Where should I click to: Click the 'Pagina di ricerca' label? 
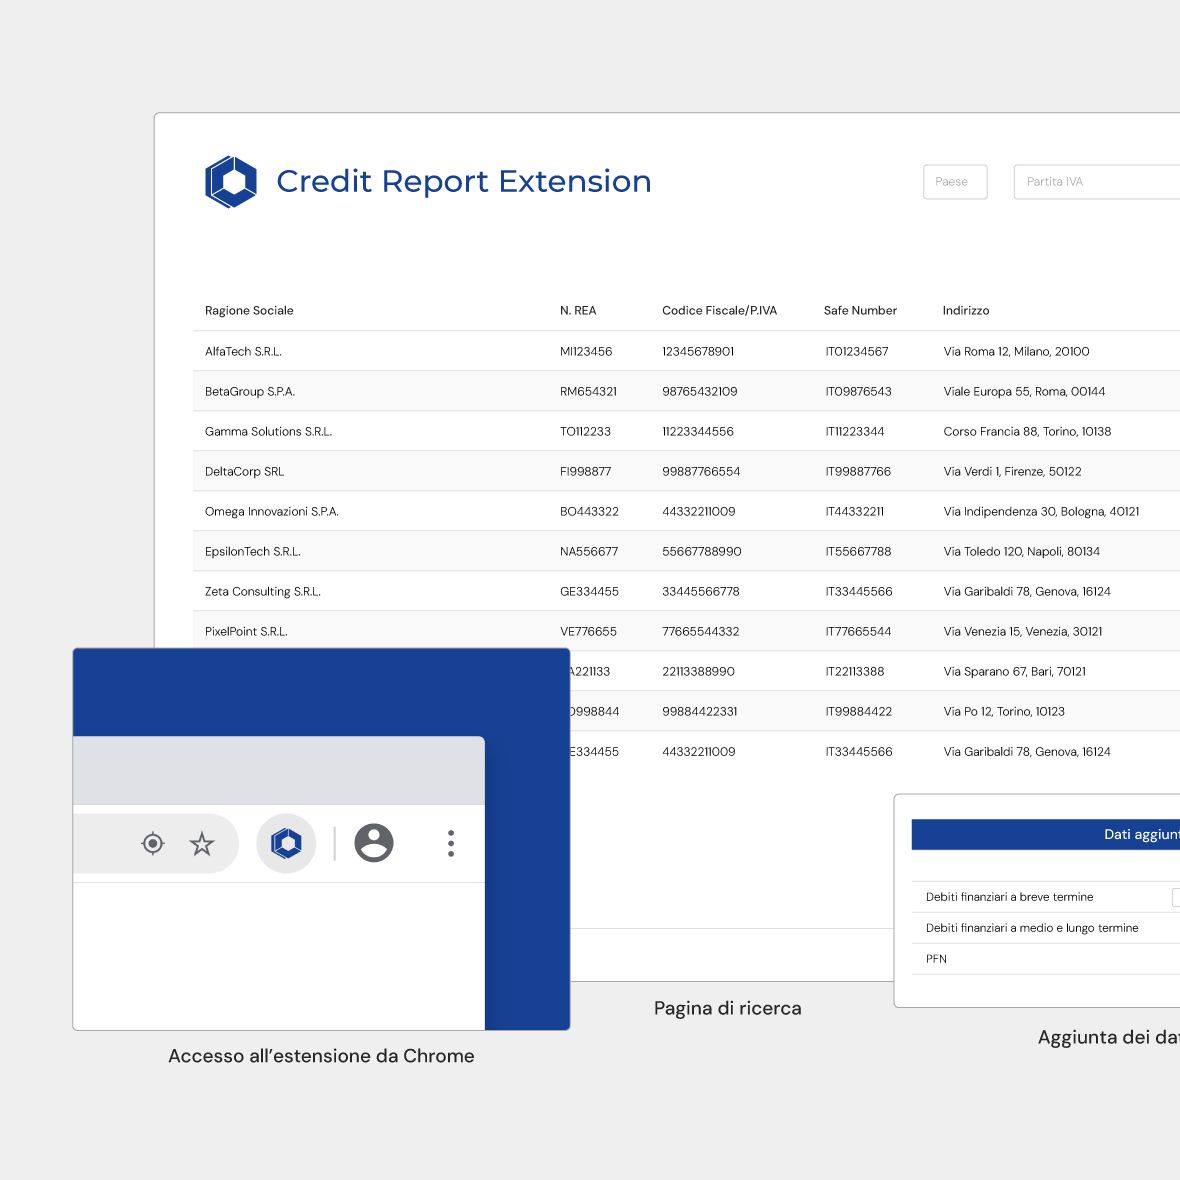tap(727, 1008)
